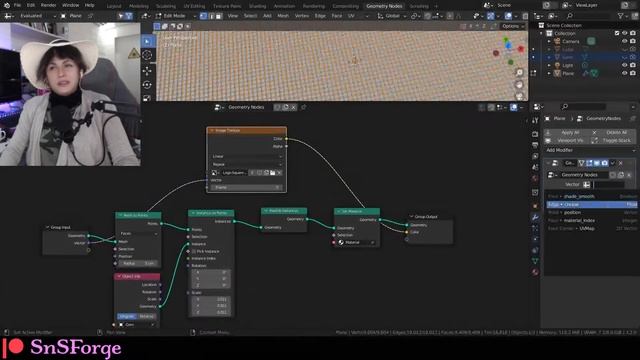
Task: Click the viewport navigation gizmo
Action: pyautogui.click(x=509, y=51)
